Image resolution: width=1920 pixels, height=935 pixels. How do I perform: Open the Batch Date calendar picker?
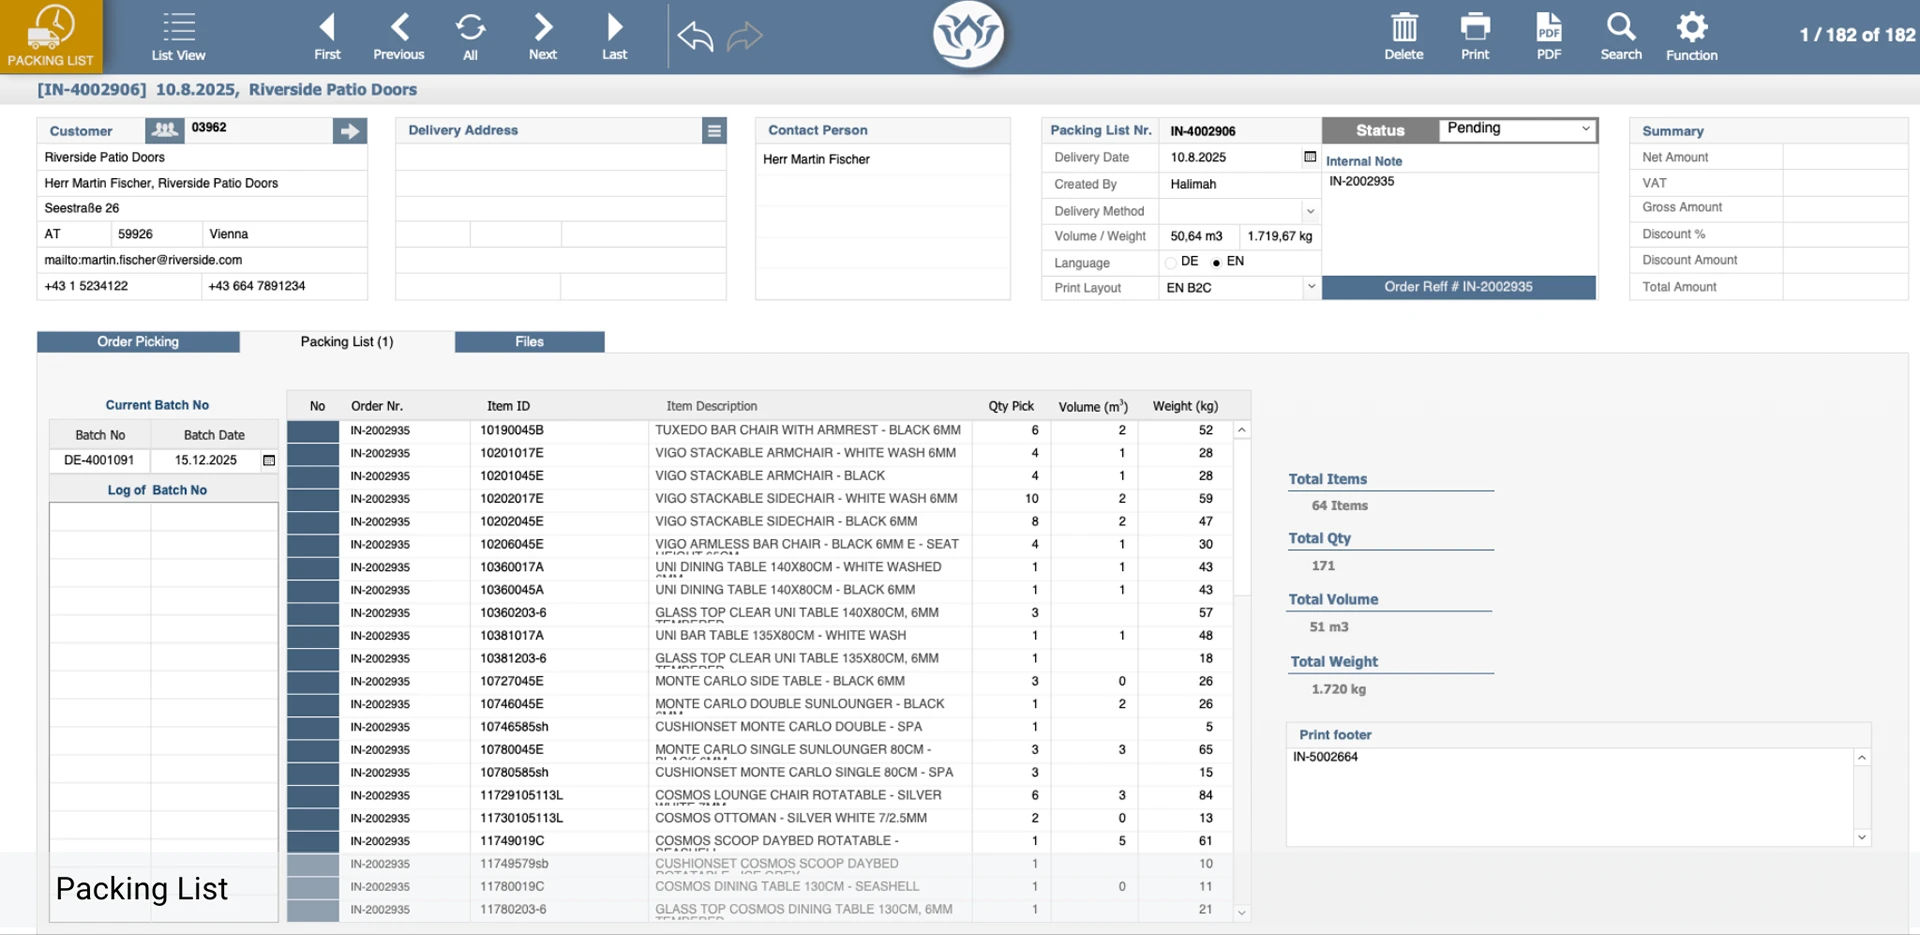[269, 460]
